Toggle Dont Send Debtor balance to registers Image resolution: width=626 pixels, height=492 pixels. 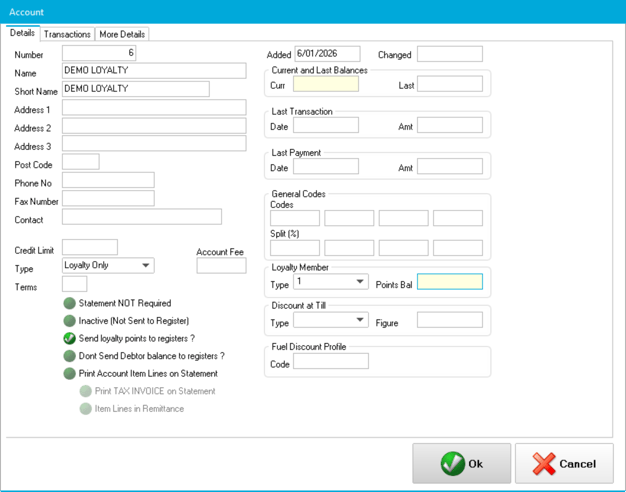pos(70,356)
